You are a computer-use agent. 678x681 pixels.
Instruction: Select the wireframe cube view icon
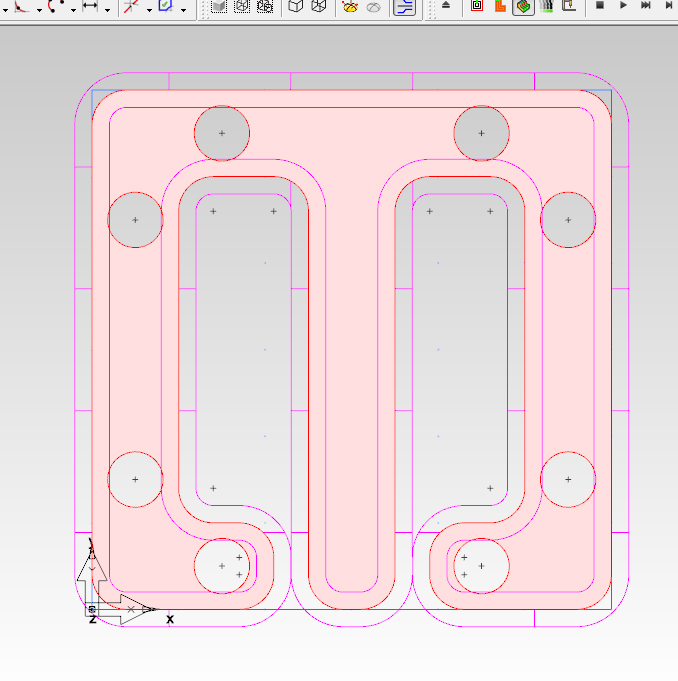[296, 6]
